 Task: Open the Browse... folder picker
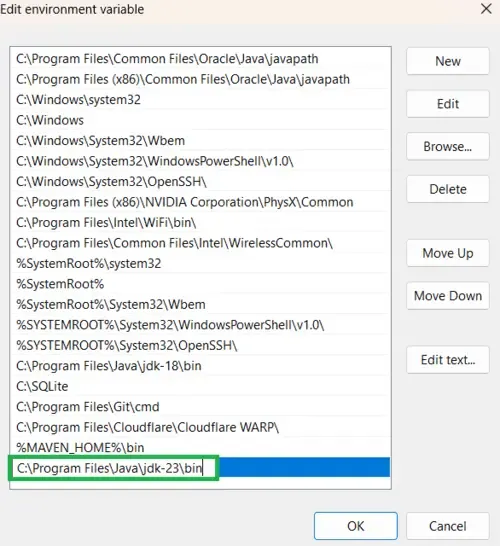(447, 147)
